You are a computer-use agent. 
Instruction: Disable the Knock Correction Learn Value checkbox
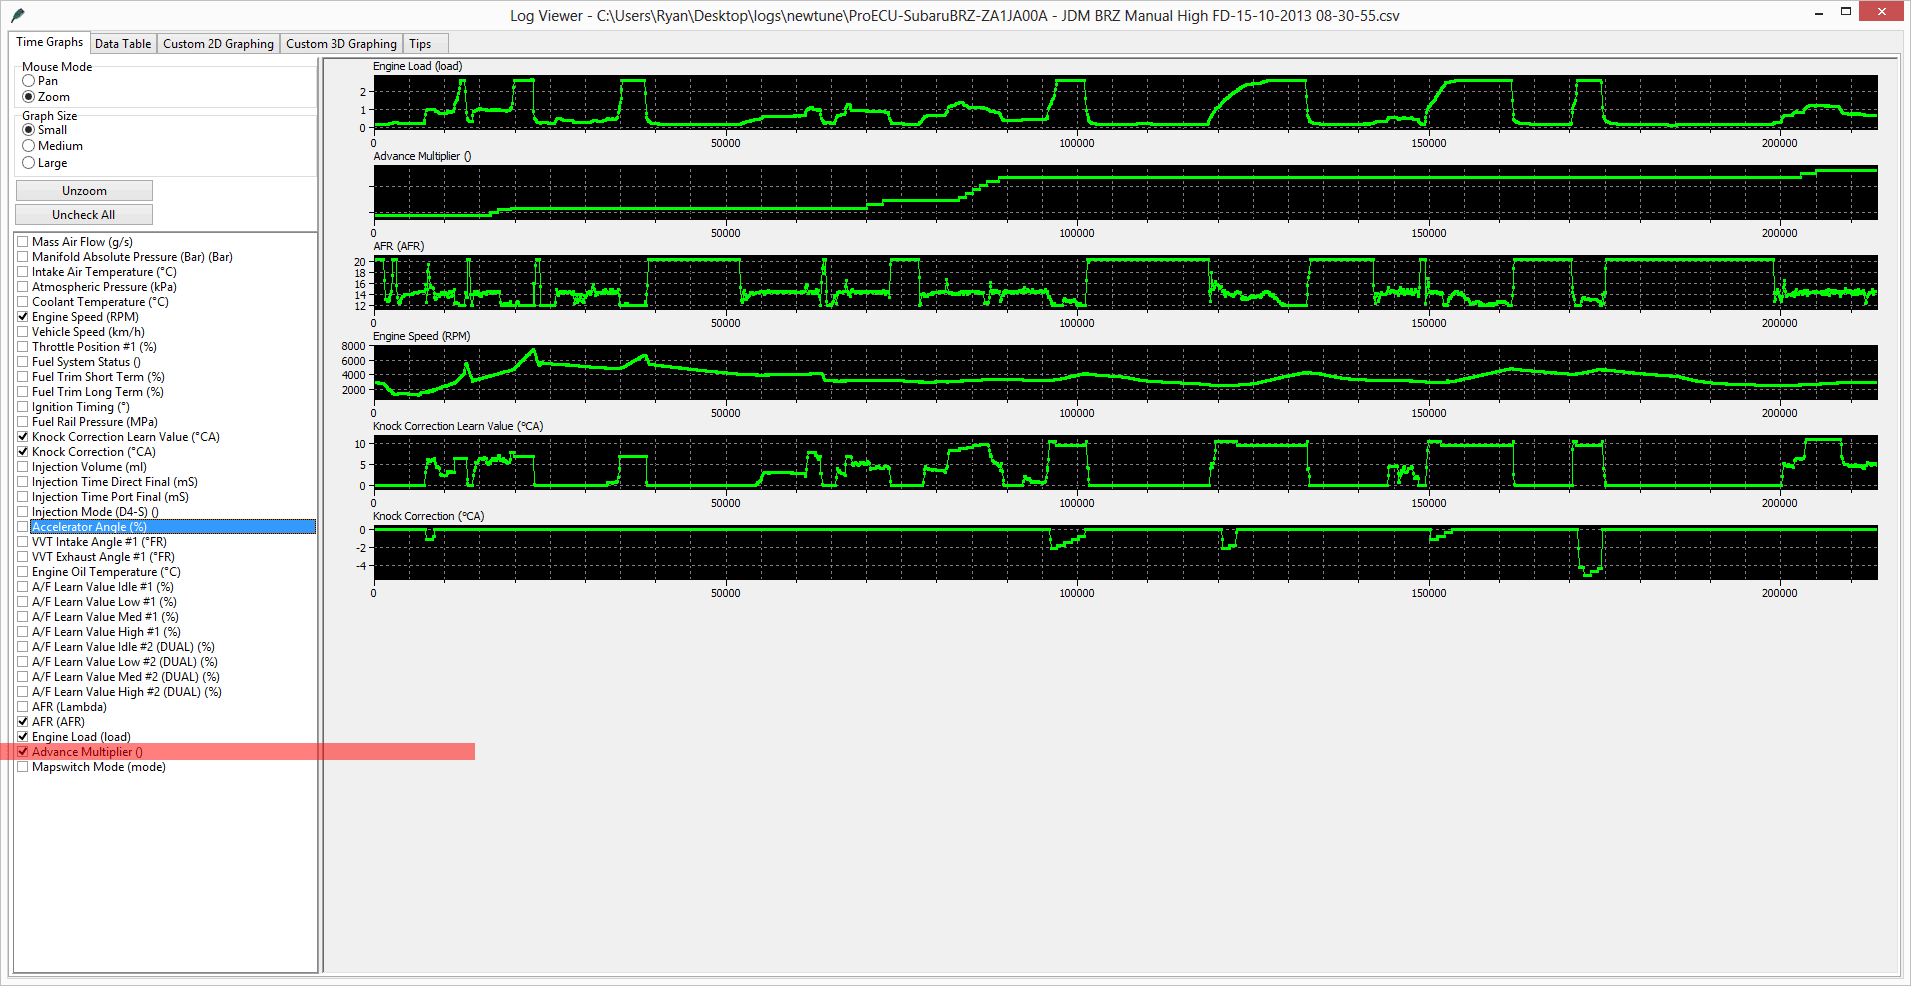(x=23, y=437)
